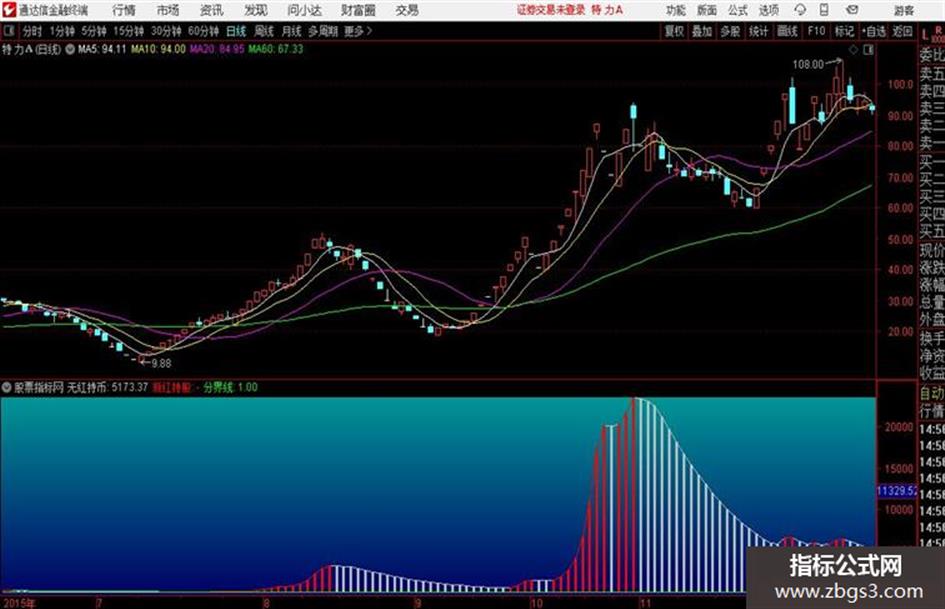Click the 分界线: 1.00 indicator value
Screen dimensions: 945x609
230,387
